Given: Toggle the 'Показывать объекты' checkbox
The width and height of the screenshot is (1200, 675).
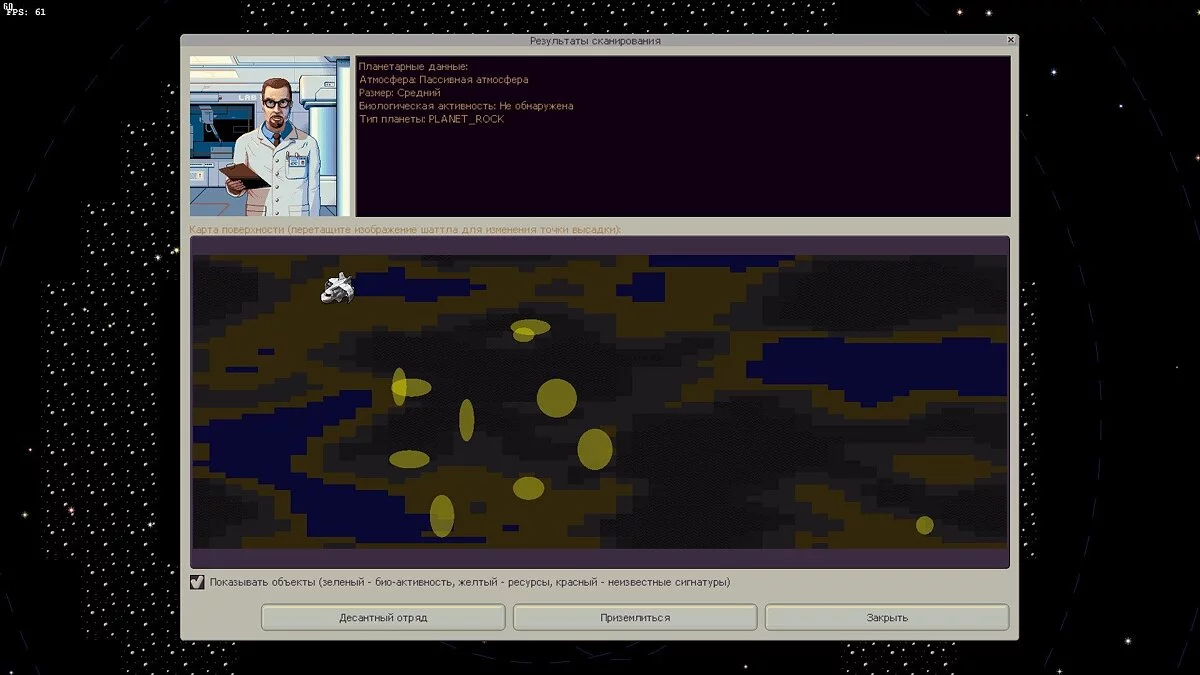Looking at the screenshot, I should point(197,582).
